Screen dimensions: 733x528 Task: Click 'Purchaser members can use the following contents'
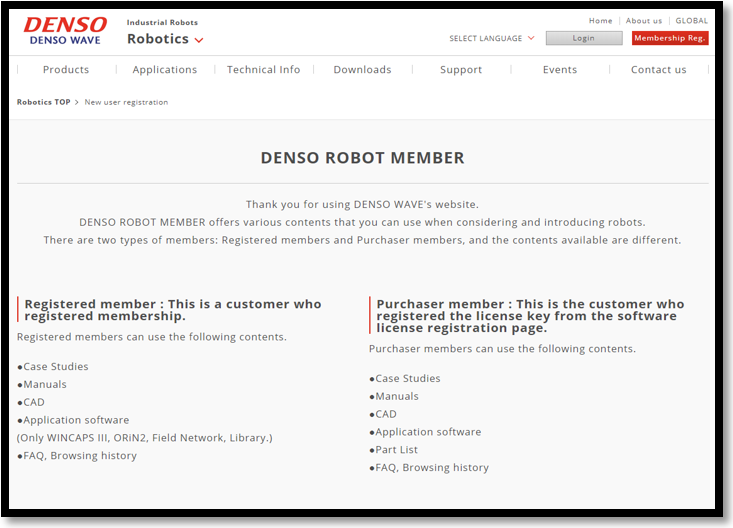pyautogui.click(x=503, y=348)
